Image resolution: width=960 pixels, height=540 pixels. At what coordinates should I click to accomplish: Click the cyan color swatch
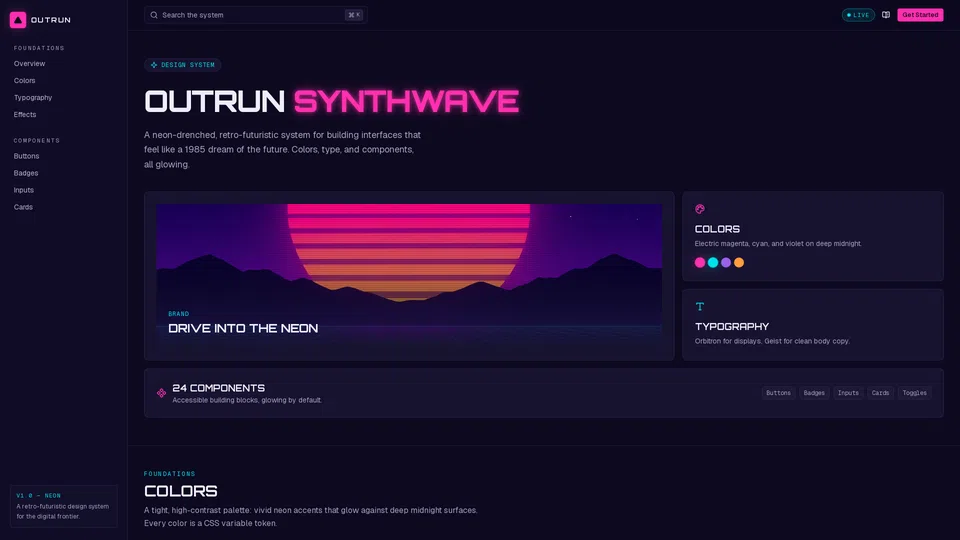[713, 263]
